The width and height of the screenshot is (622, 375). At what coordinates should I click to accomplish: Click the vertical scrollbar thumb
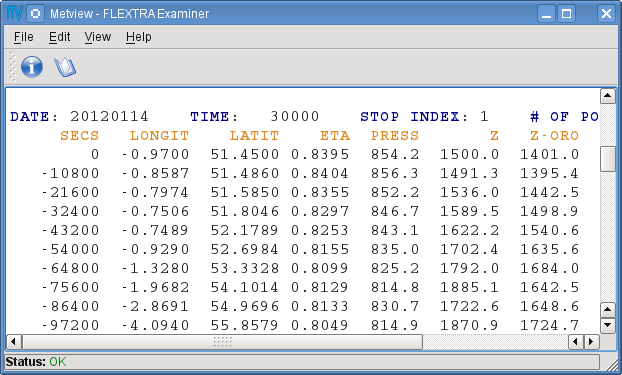pyautogui.click(x=607, y=159)
